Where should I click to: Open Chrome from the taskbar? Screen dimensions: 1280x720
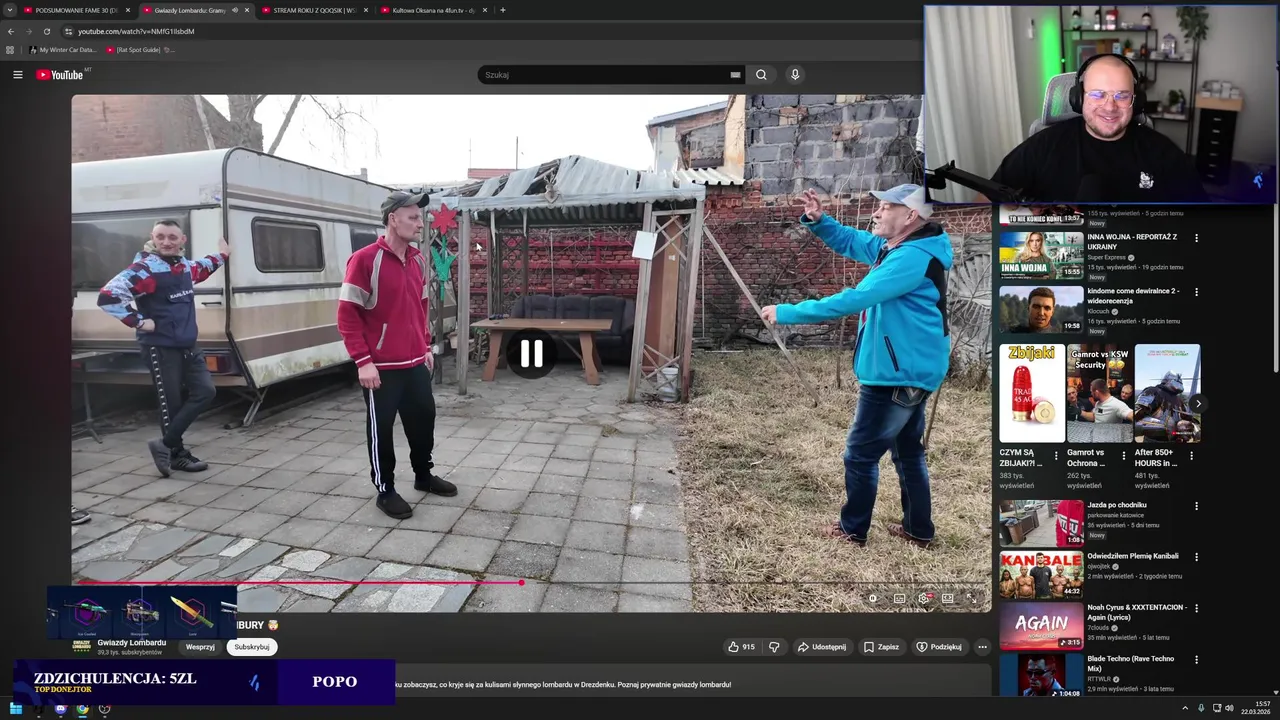pos(82,709)
